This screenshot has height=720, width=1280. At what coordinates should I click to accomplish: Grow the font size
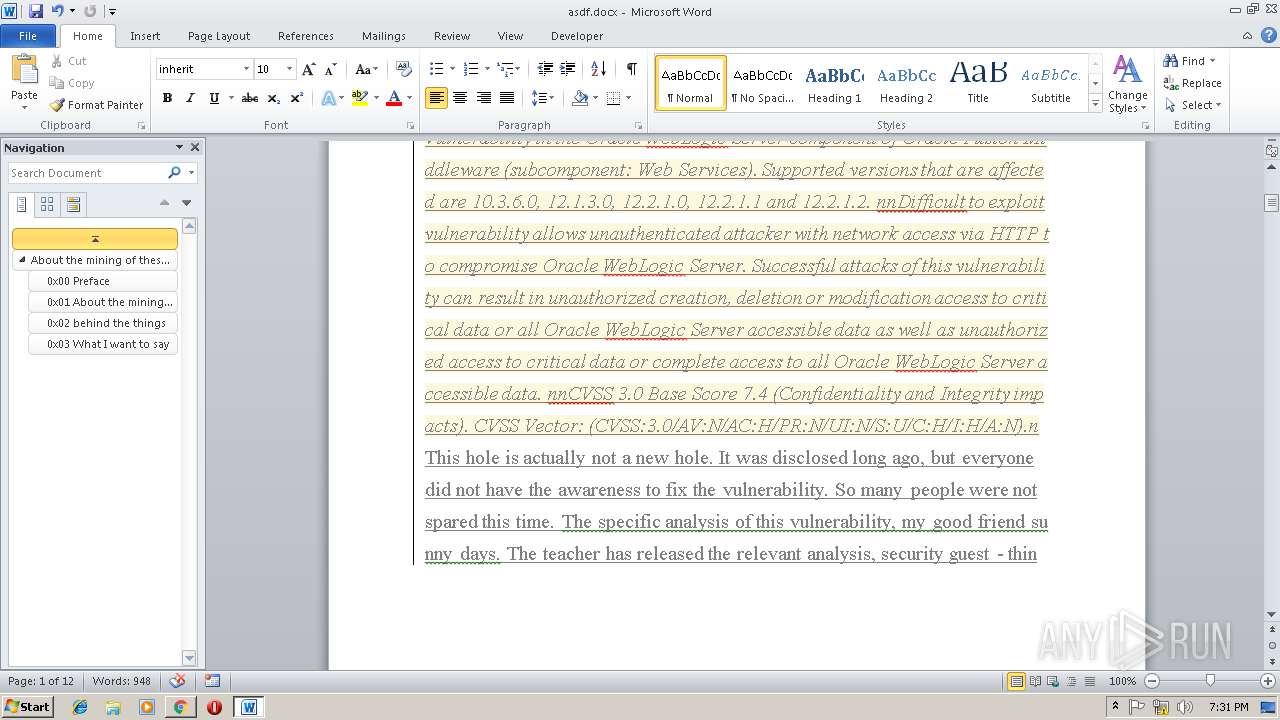[x=309, y=69]
